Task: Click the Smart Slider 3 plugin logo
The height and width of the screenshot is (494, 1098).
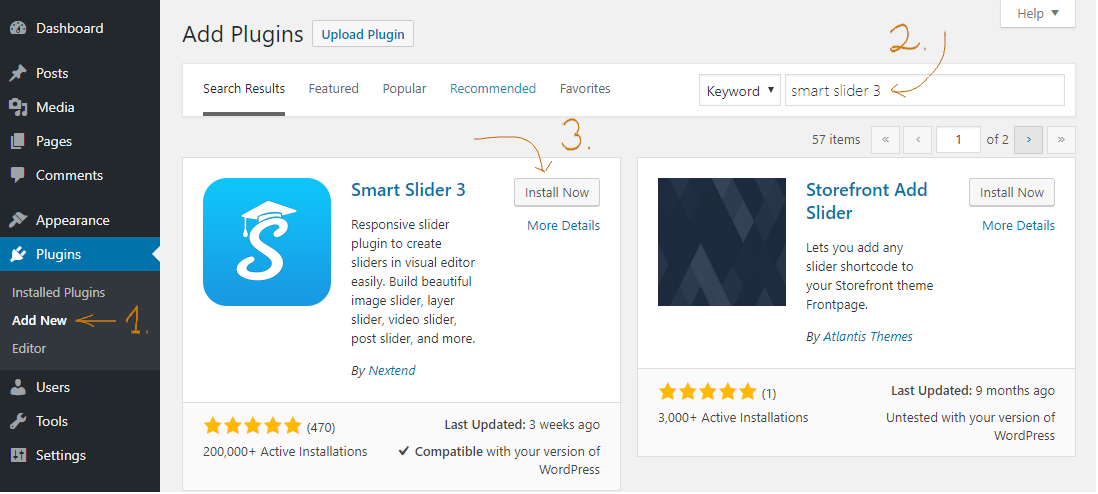Action: [267, 242]
